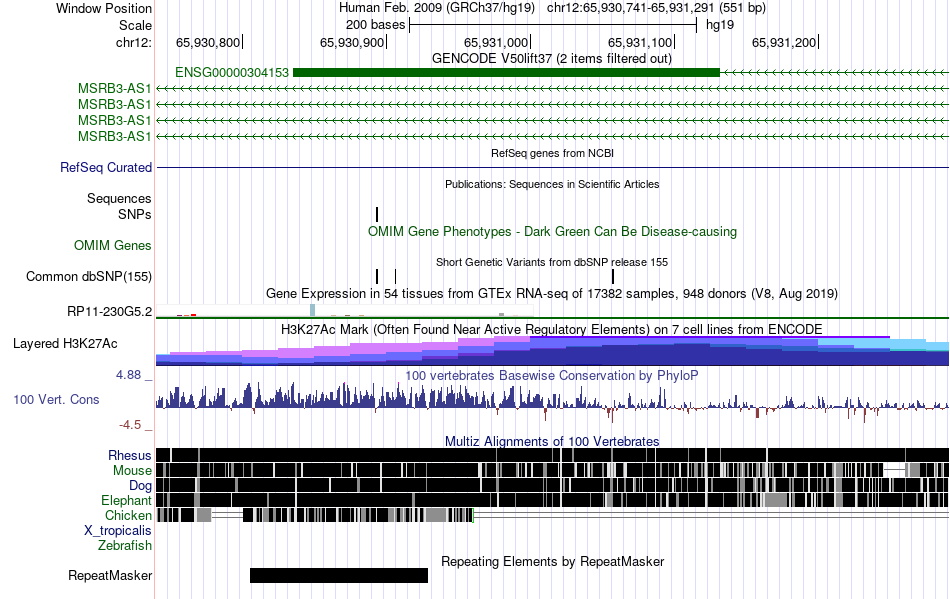
Task: Click the 200 bases scale bar
Action: [x=553, y=25]
